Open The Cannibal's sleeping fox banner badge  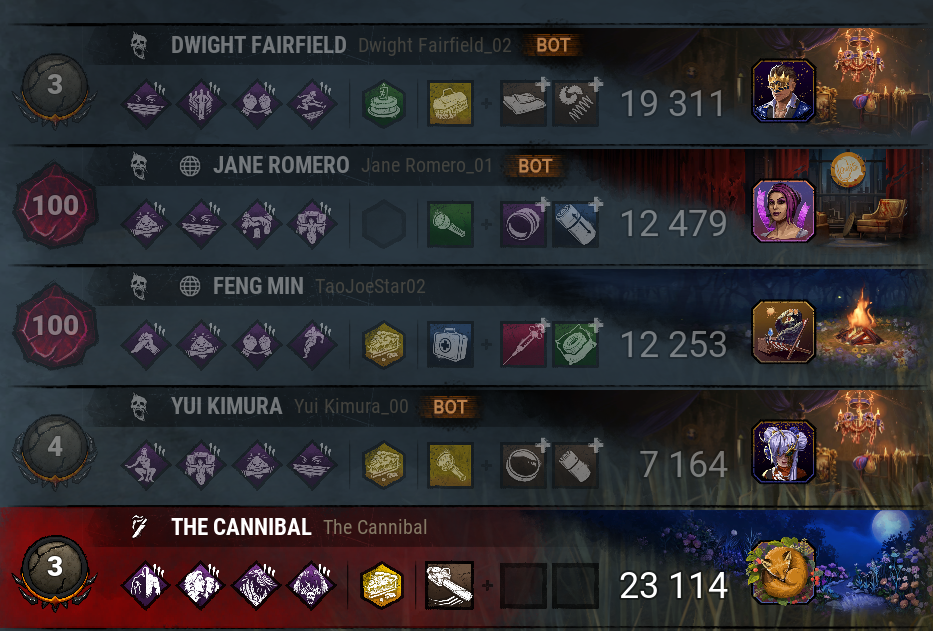click(783, 572)
